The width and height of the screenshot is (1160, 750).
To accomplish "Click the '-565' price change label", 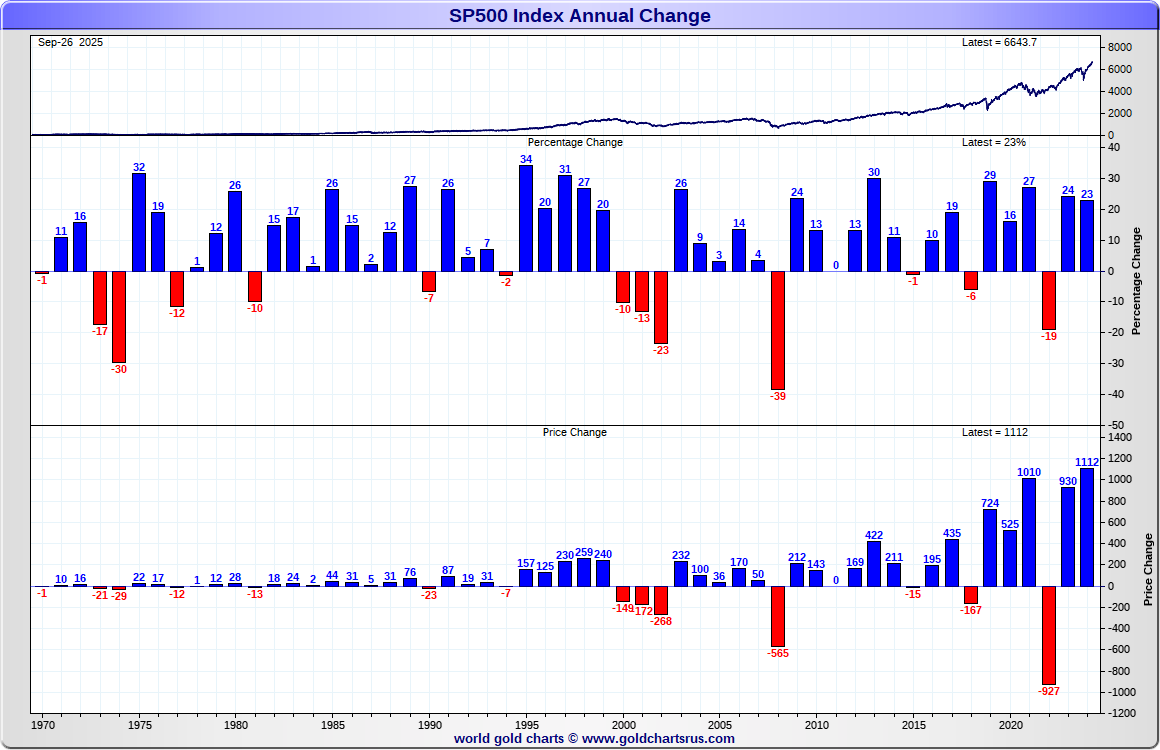I will coord(778,654).
